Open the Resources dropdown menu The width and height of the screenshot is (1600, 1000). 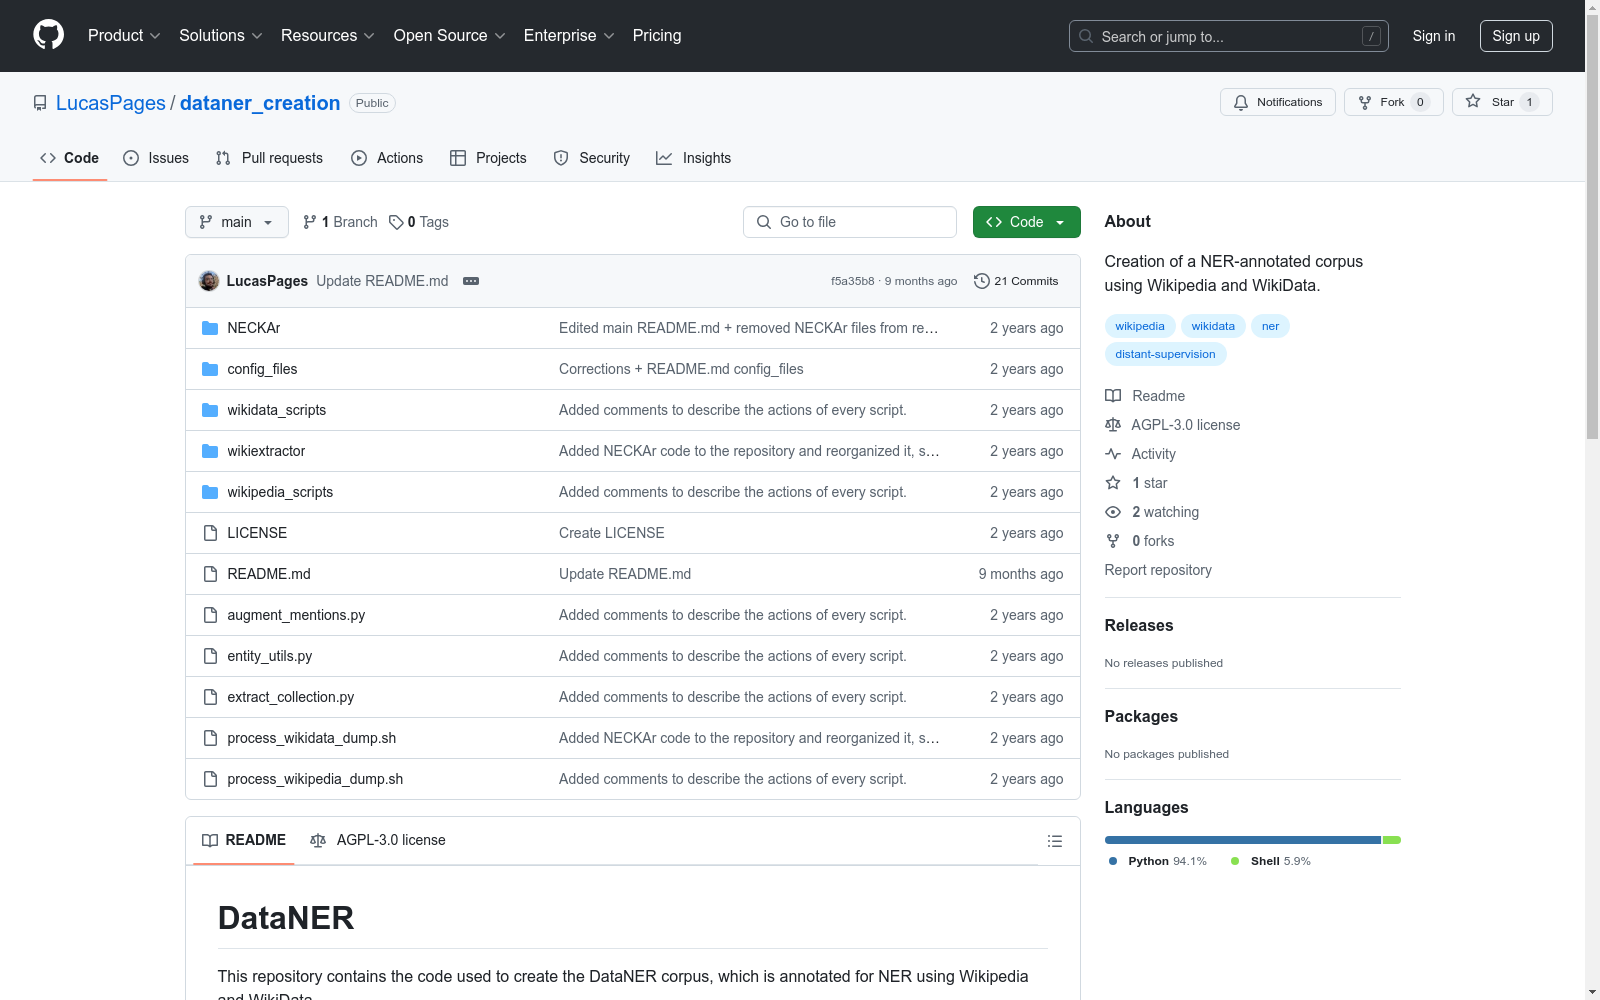click(x=328, y=35)
